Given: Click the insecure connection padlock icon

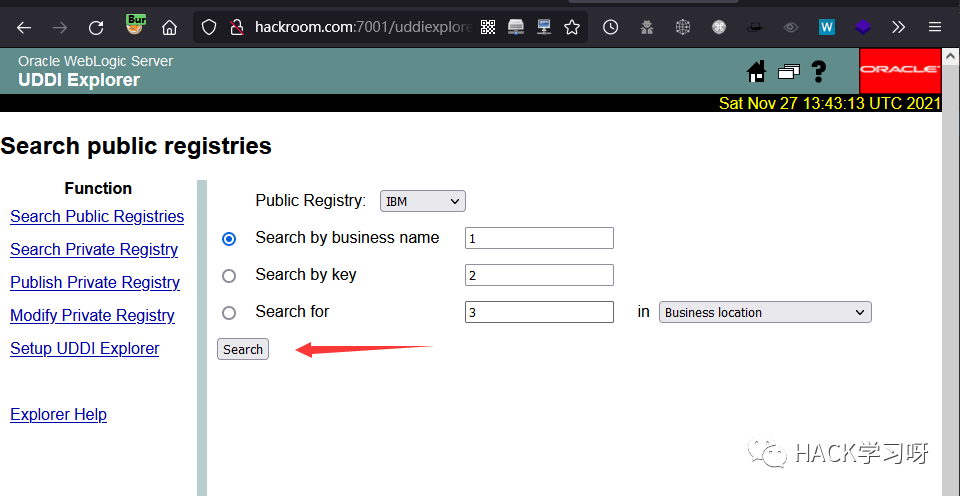Looking at the screenshot, I should 236,27.
